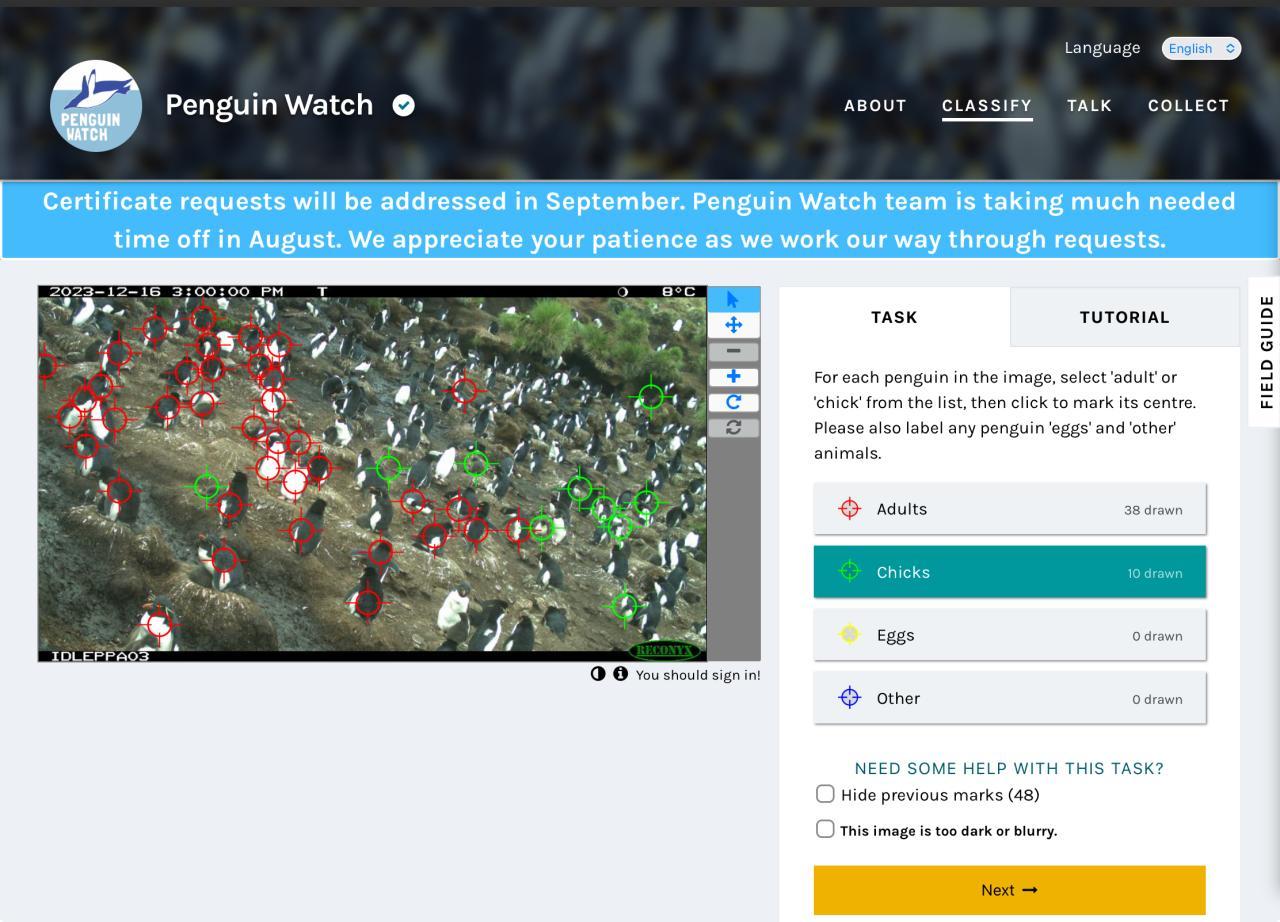Enable Hide previous marks checkbox
Viewport: 1280px width, 922px height.
825,794
